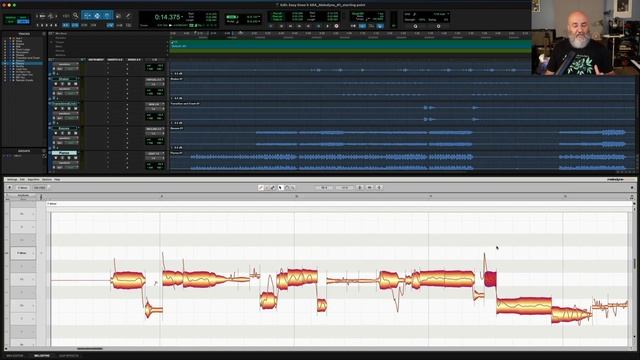Click the main counter display 0:14.375
The image size is (640, 360).
click(x=167, y=17)
